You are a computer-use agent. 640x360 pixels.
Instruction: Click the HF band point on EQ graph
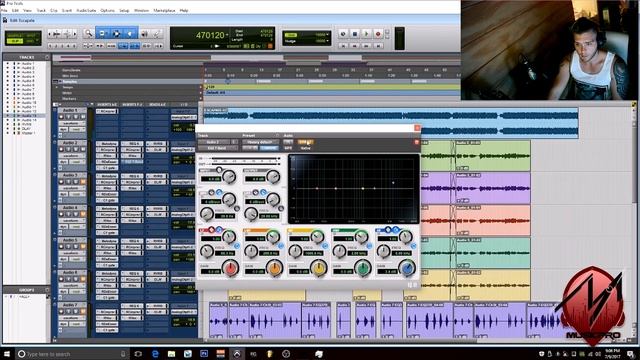[x=393, y=183]
